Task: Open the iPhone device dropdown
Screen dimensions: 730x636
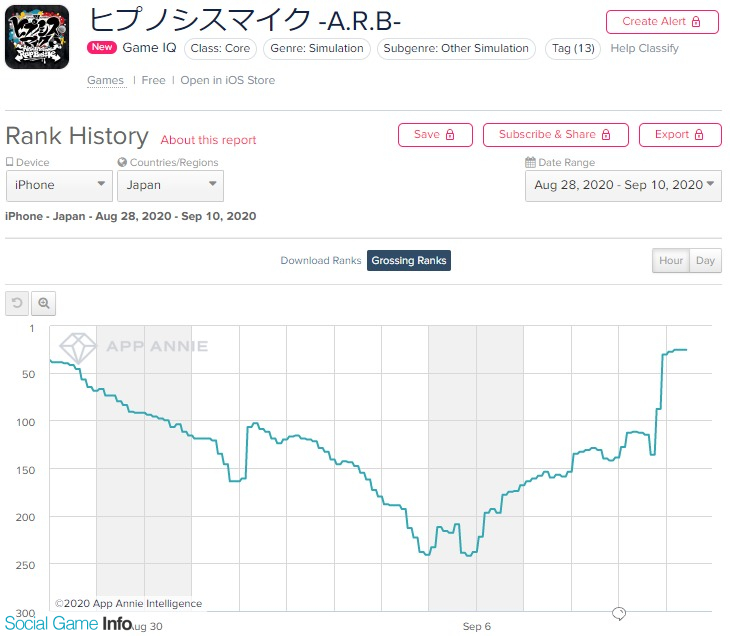Action: [59, 185]
